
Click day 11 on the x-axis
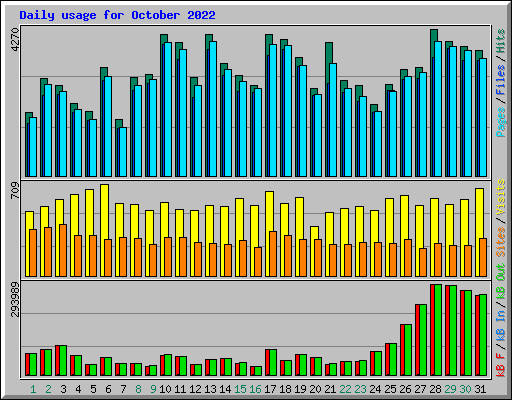180,389
